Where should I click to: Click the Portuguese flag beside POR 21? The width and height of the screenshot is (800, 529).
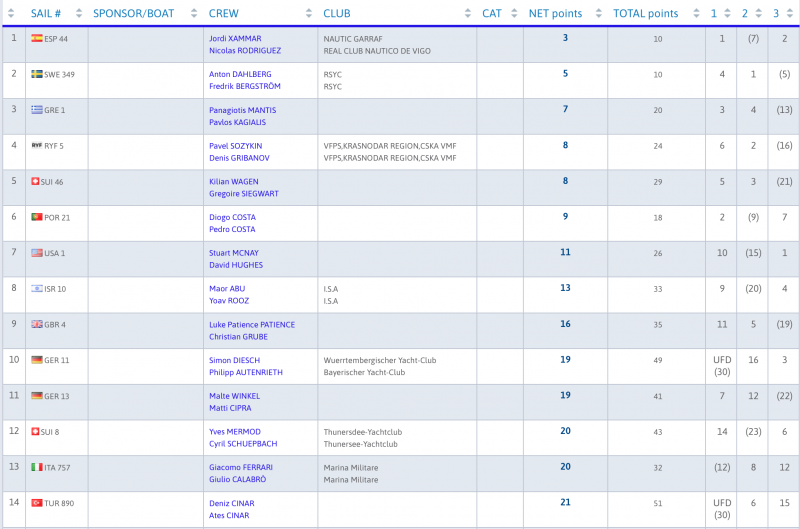tap(37, 217)
